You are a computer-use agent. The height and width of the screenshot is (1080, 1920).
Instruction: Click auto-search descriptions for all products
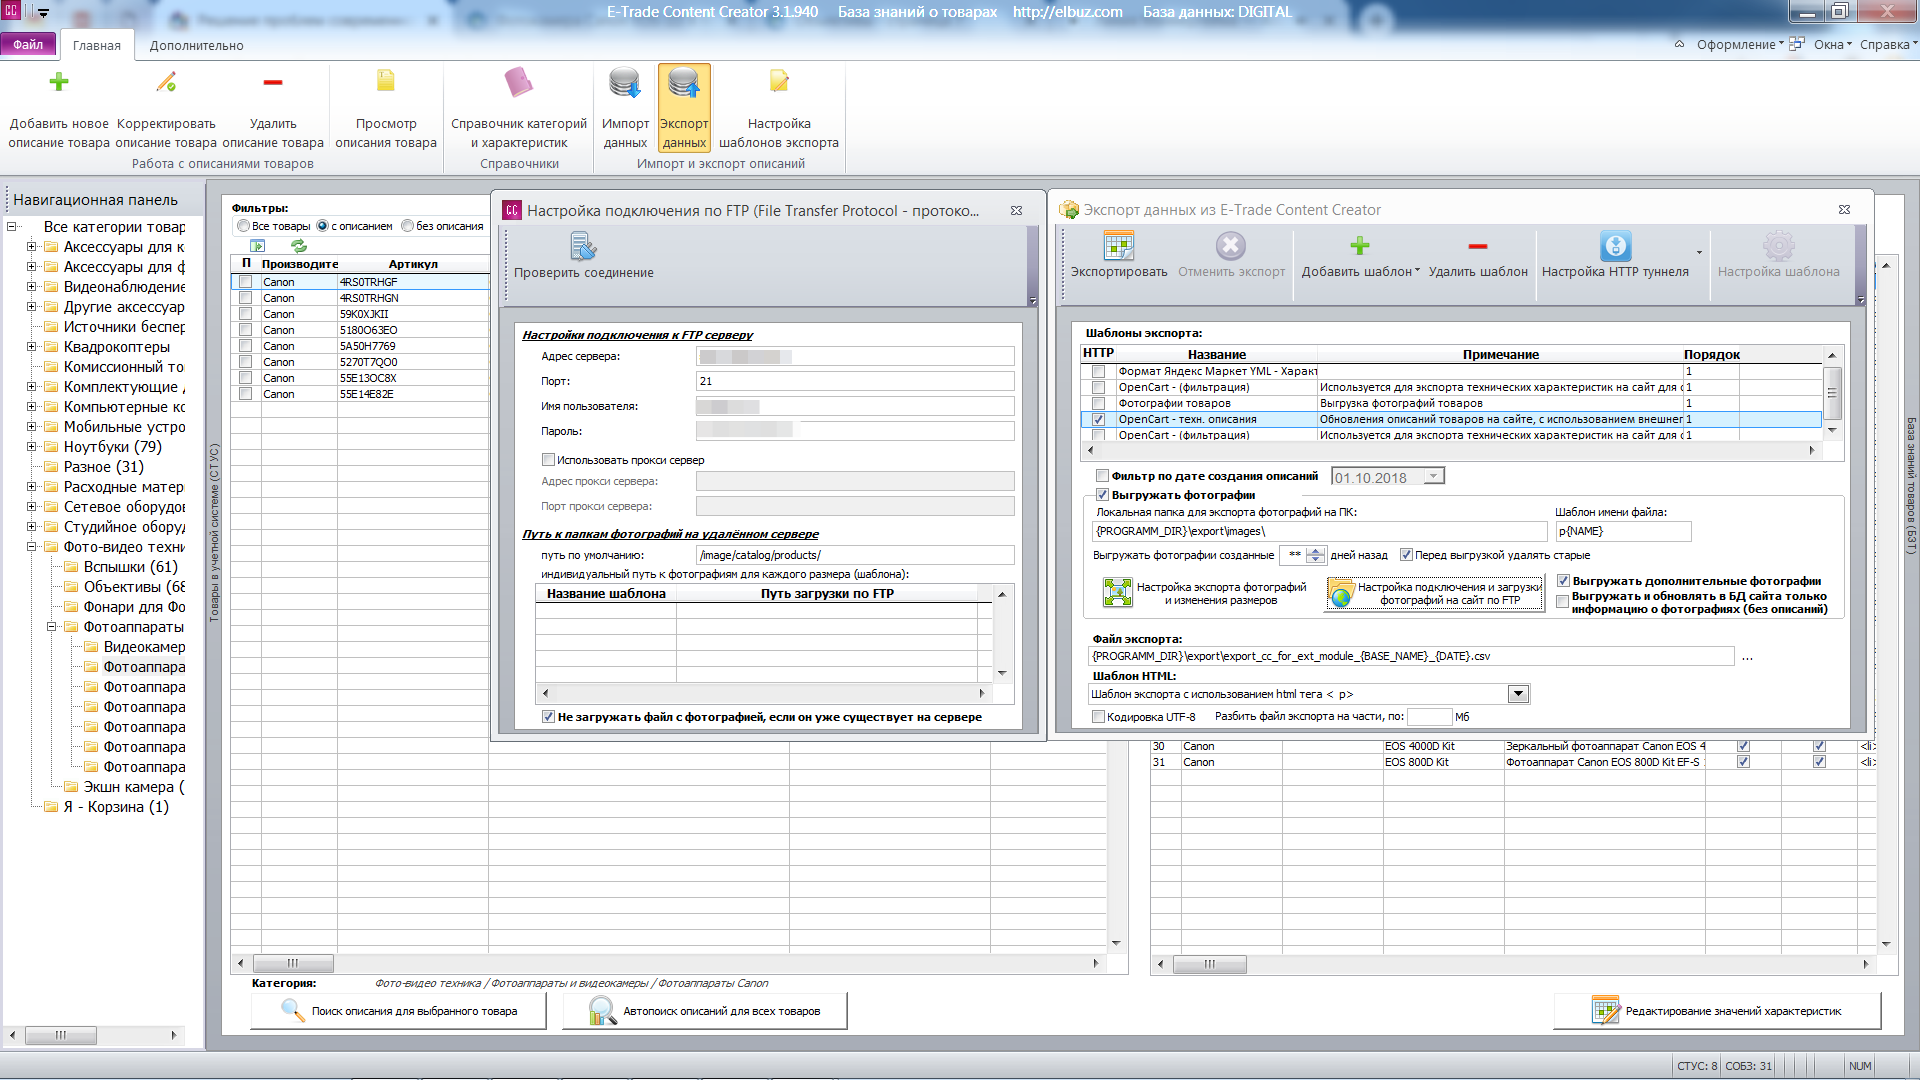pyautogui.click(x=705, y=1011)
